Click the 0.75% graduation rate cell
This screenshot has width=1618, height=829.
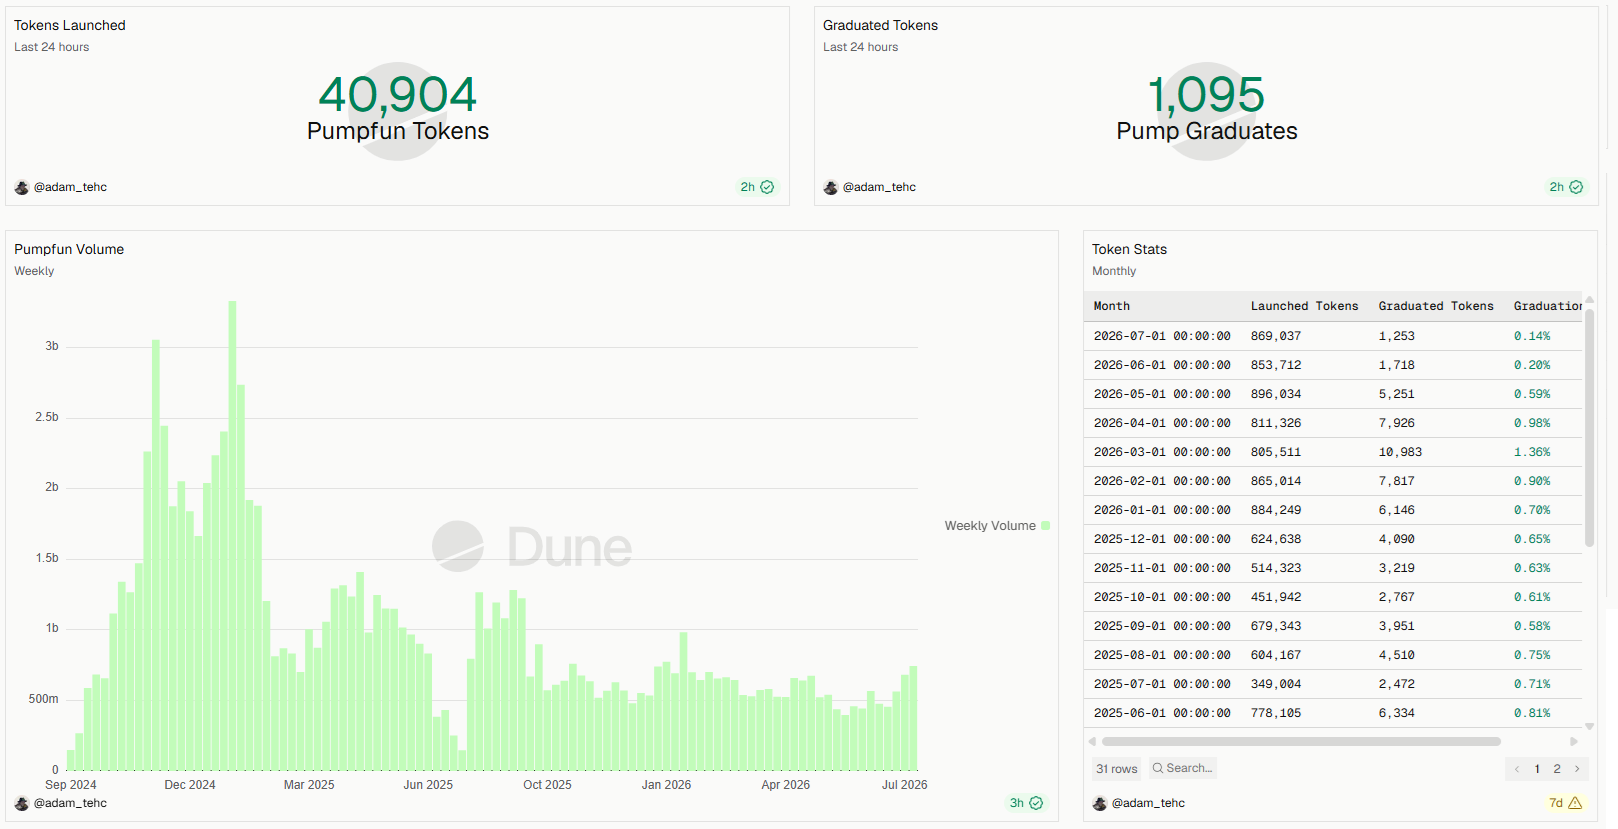click(x=1532, y=655)
